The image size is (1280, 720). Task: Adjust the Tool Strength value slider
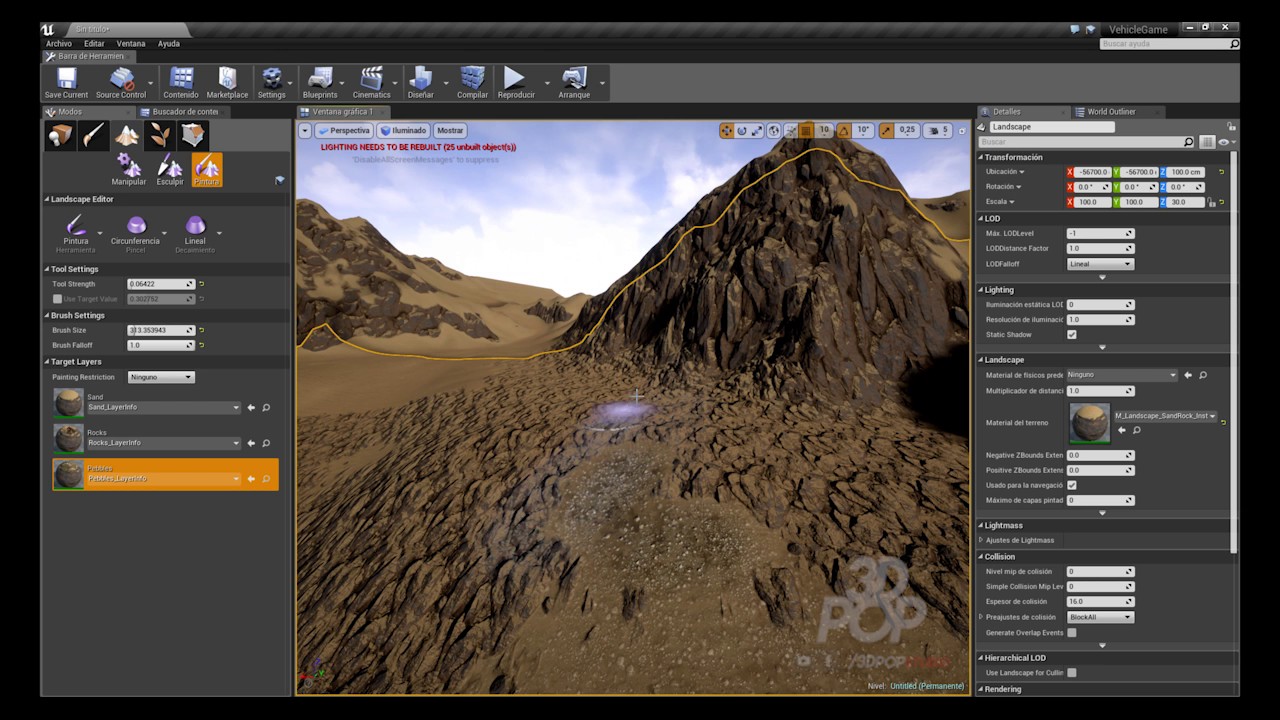(x=161, y=284)
